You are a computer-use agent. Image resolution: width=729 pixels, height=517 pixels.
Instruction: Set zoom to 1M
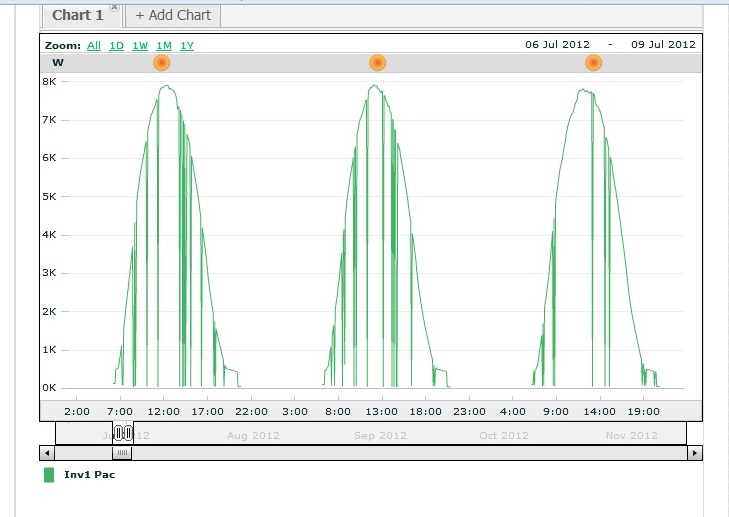click(x=163, y=45)
